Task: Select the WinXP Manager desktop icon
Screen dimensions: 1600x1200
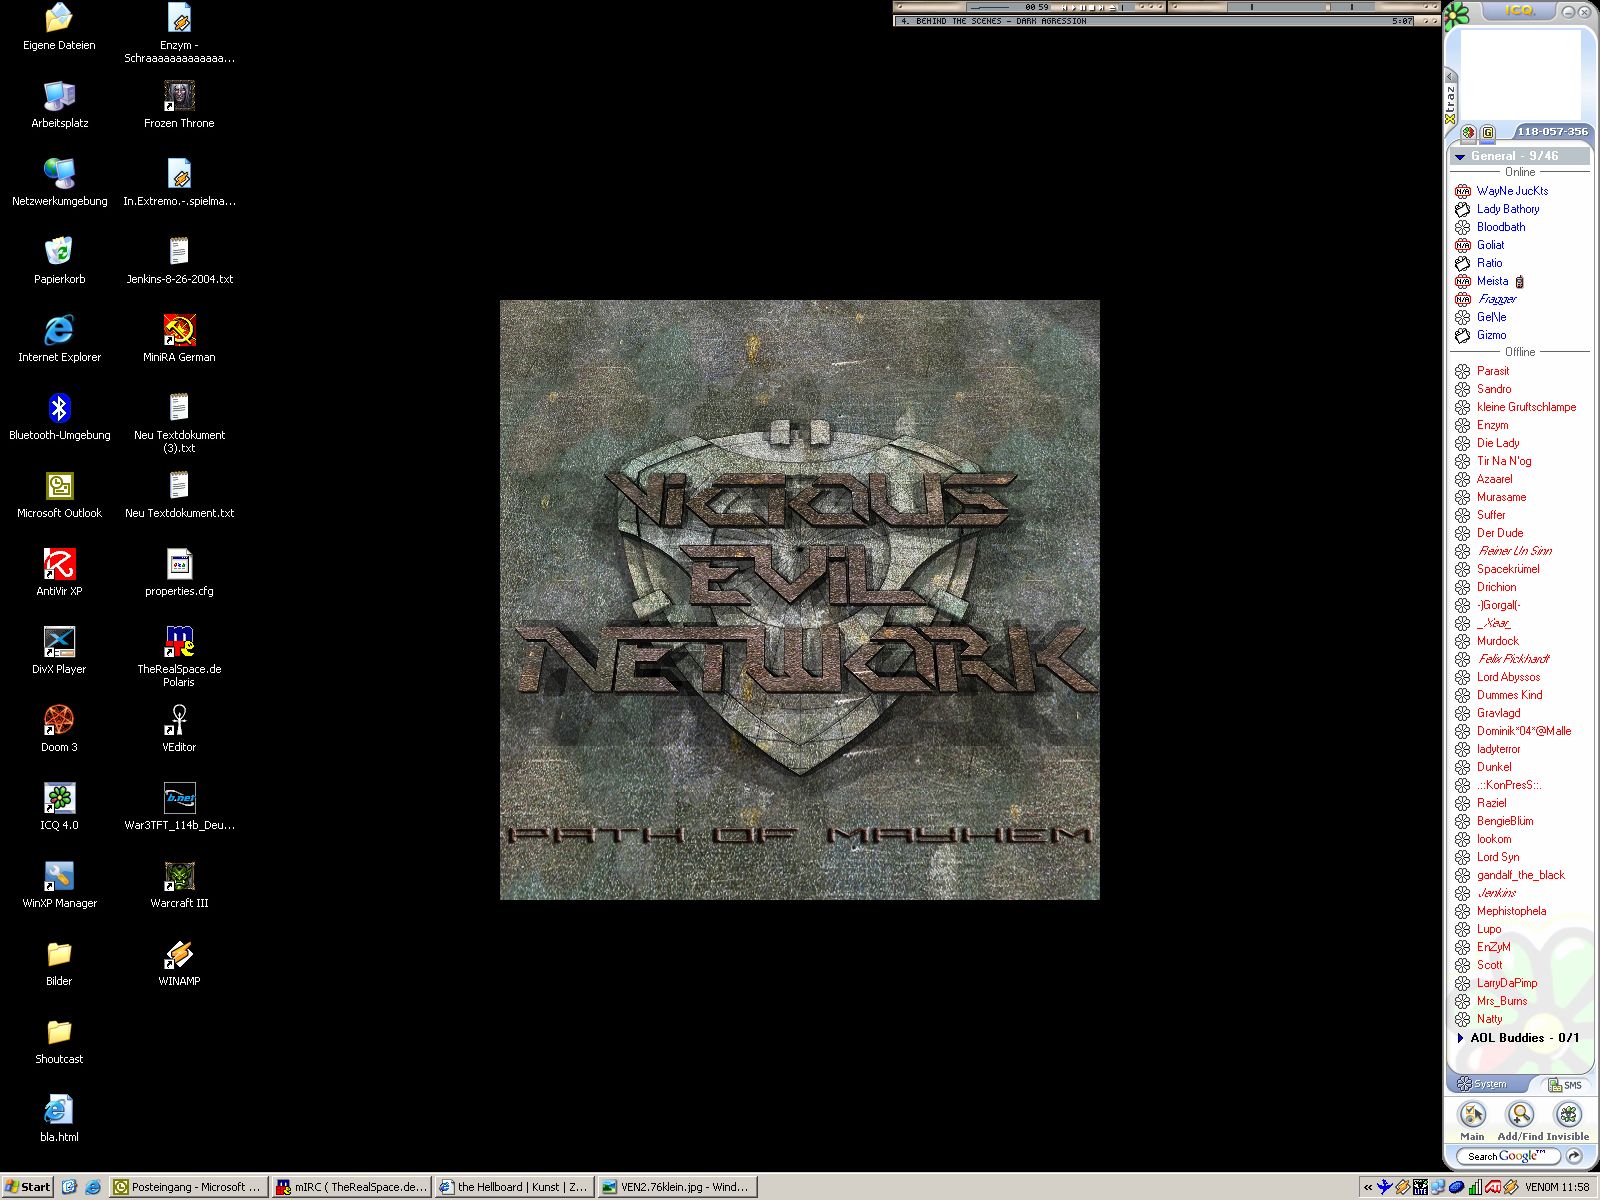Action: [x=59, y=884]
